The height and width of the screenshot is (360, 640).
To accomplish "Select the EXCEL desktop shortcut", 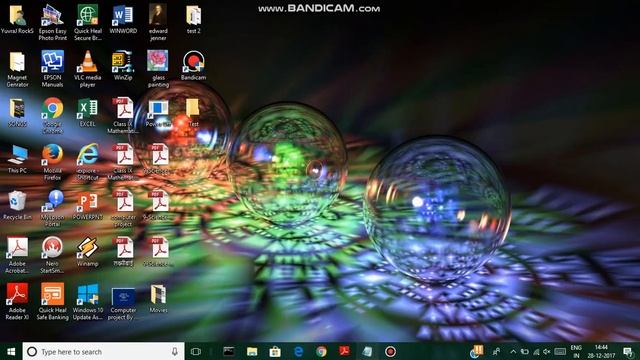I will tap(88, 113).
